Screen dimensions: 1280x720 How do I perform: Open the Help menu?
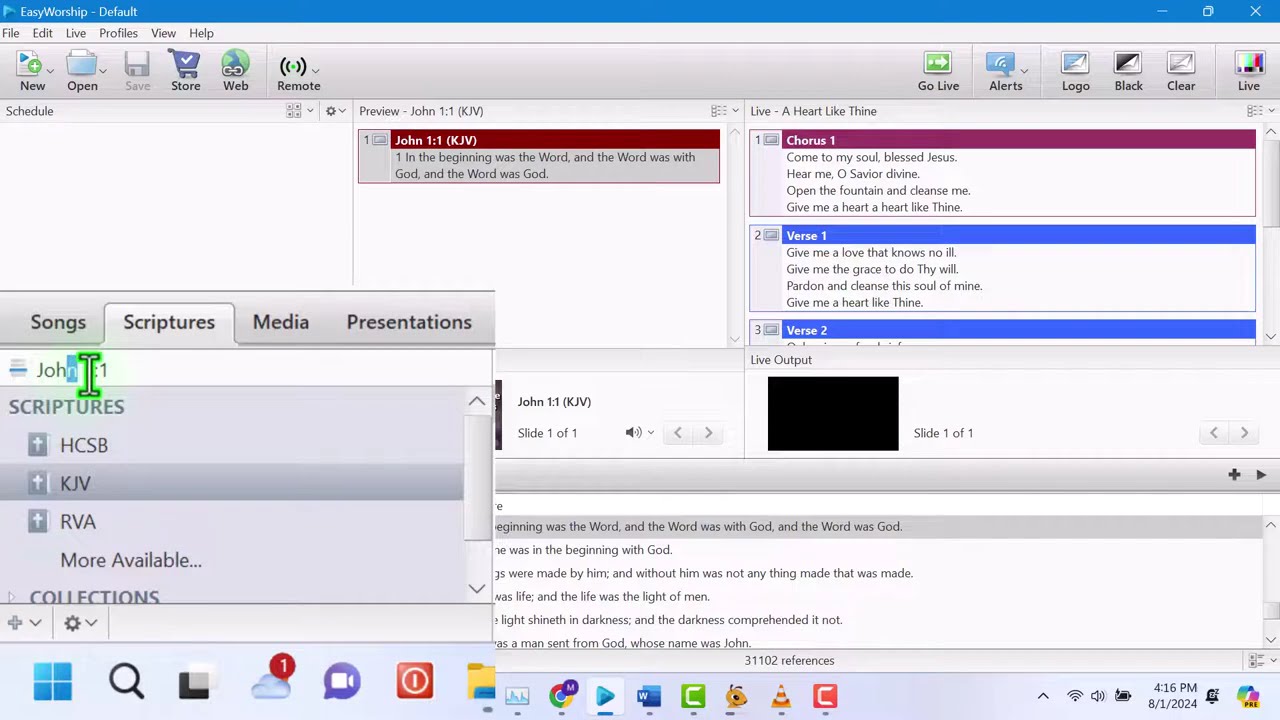click(201, 33)
